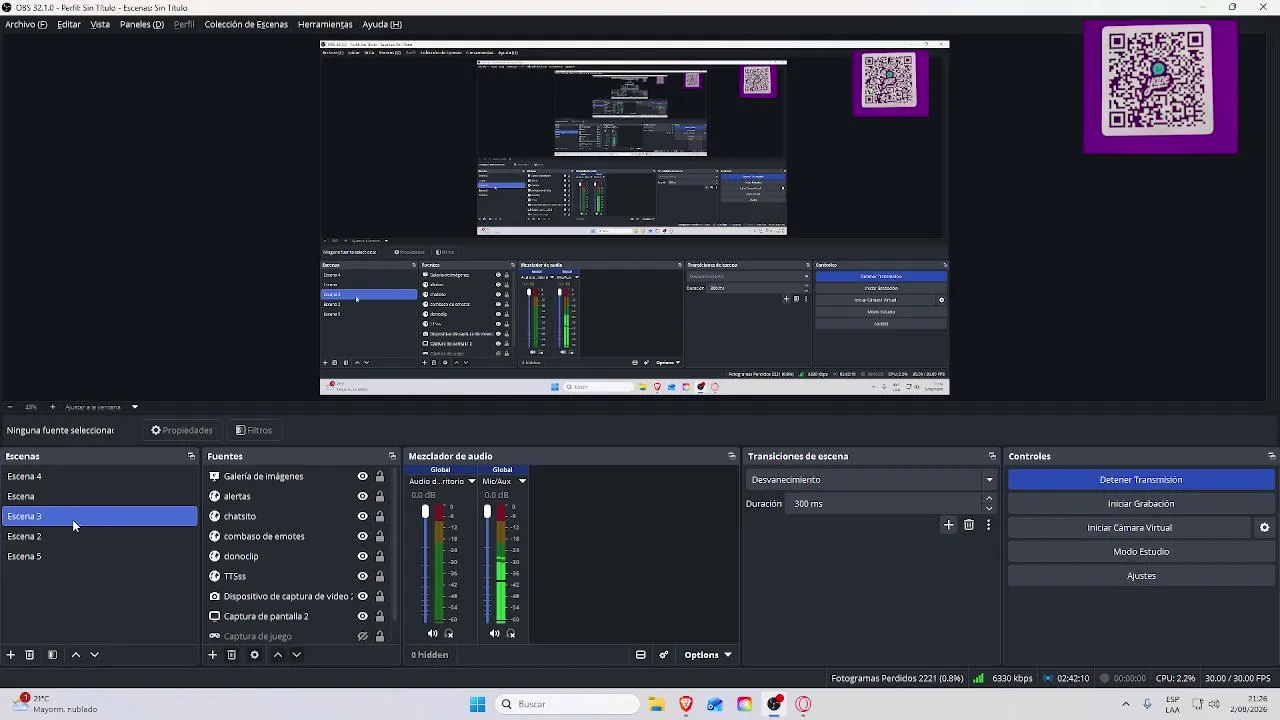
Task: Open the Filtros button below the preview
Action: pyautogui.click(x=254, y=430)
